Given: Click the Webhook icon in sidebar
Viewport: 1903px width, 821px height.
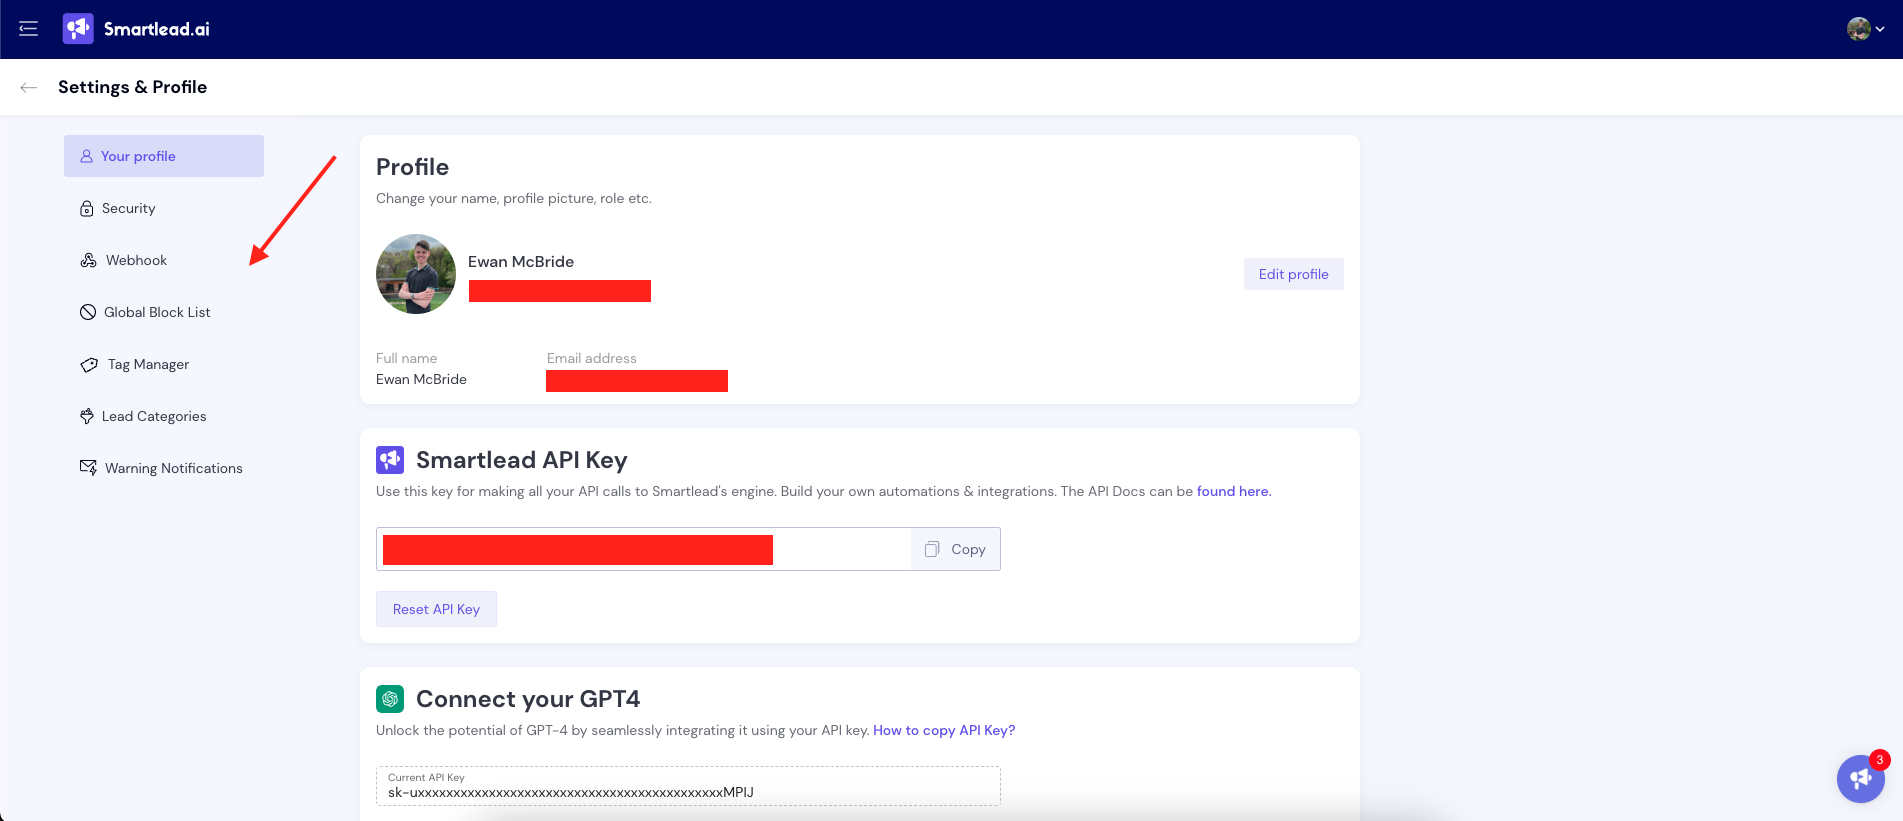Looking at the screenshot, I should coord(89,260).
